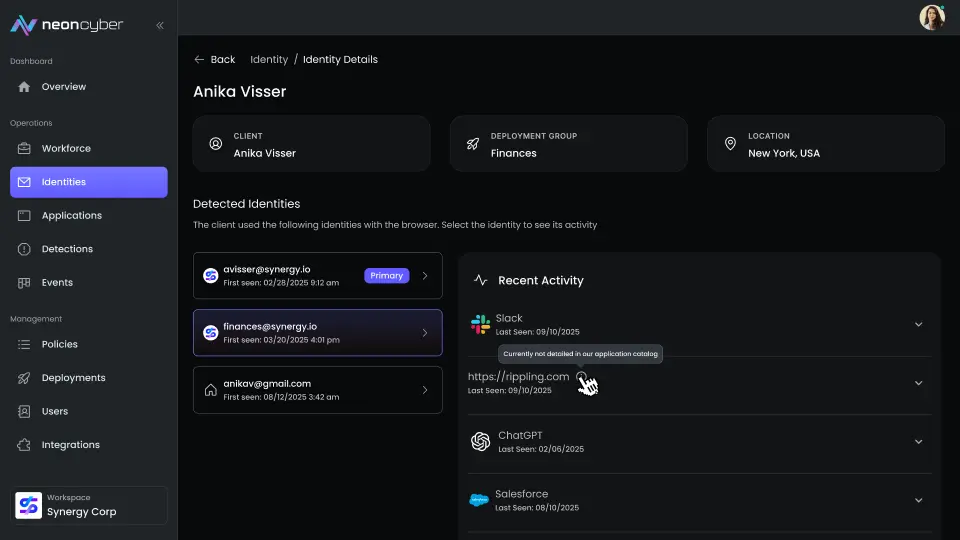Click the info icon next to rippling.com
The height and width of the screenshot is (540, 960).
[582, 377]
